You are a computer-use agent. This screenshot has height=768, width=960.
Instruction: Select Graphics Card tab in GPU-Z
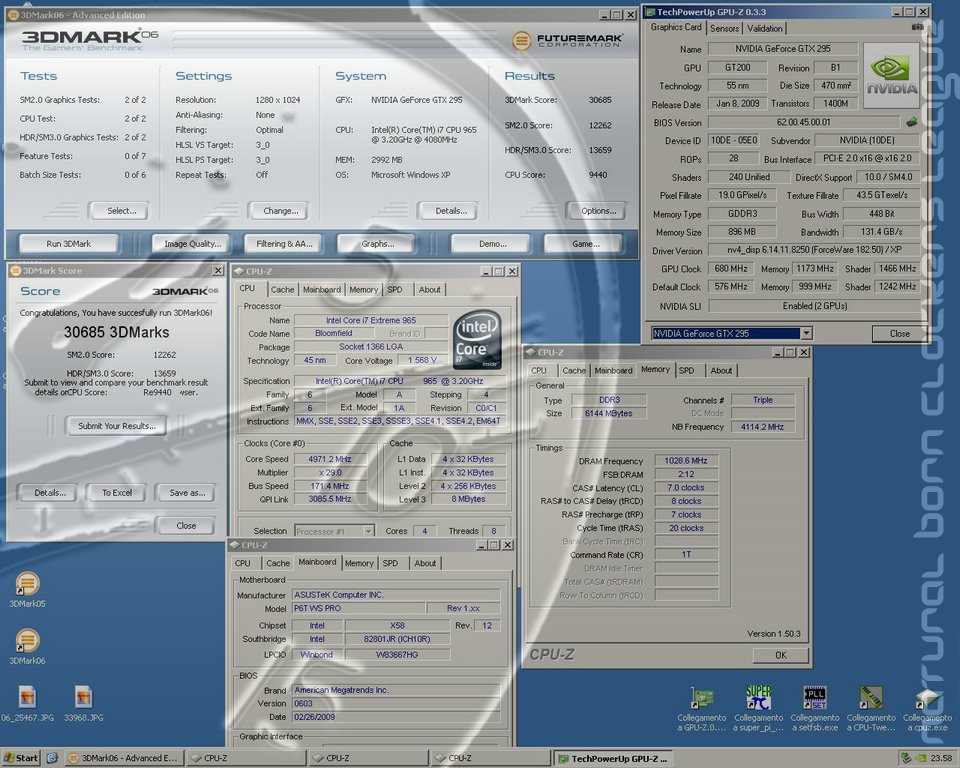676,27
